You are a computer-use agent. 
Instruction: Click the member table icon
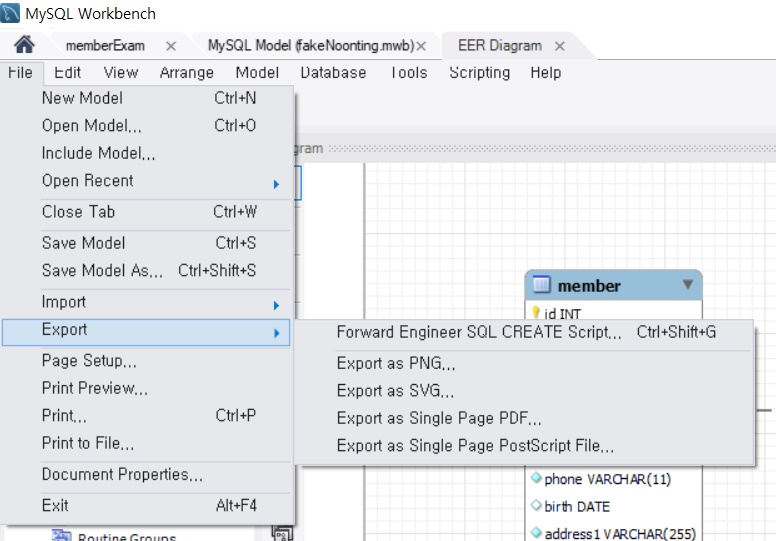coord(541,285)
